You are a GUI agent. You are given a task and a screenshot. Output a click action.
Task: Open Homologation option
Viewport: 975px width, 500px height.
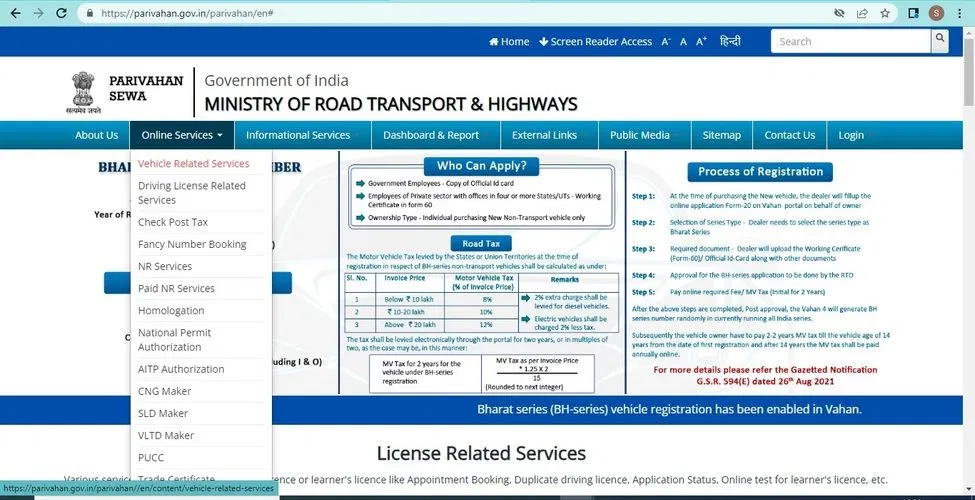[171, 310]
